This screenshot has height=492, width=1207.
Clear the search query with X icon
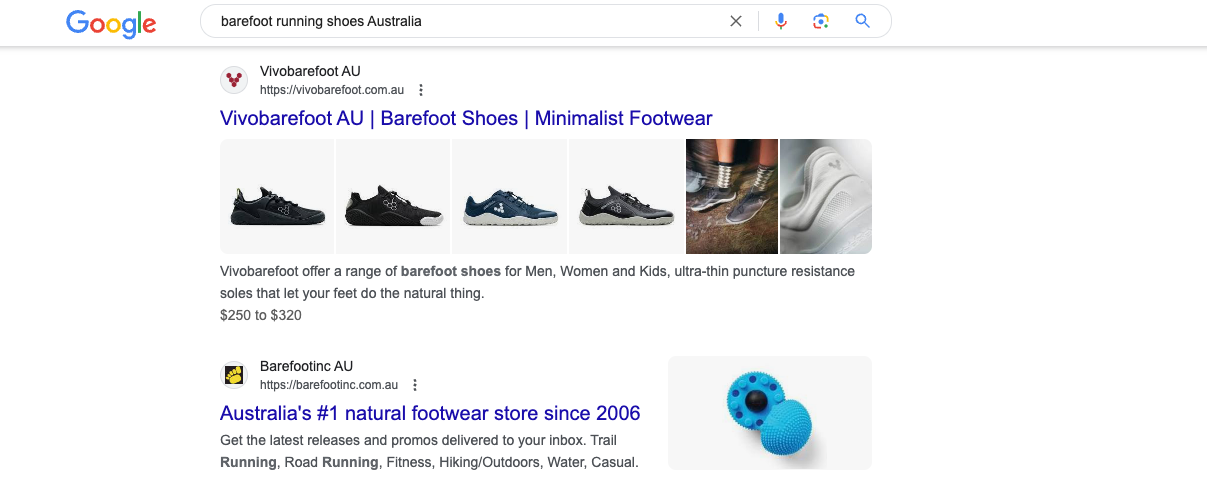point(736,21)
